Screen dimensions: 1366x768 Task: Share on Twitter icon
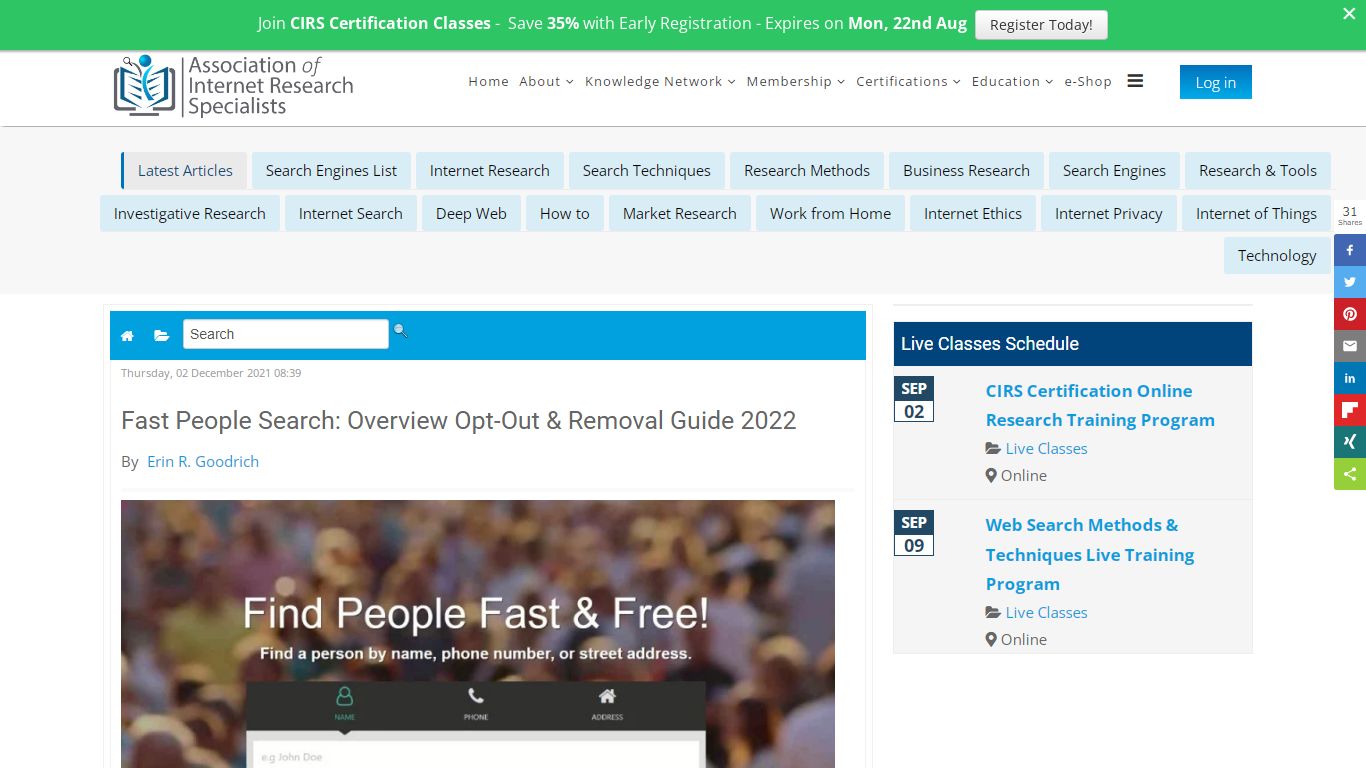pyautogui.click(x=1350, y=282)
